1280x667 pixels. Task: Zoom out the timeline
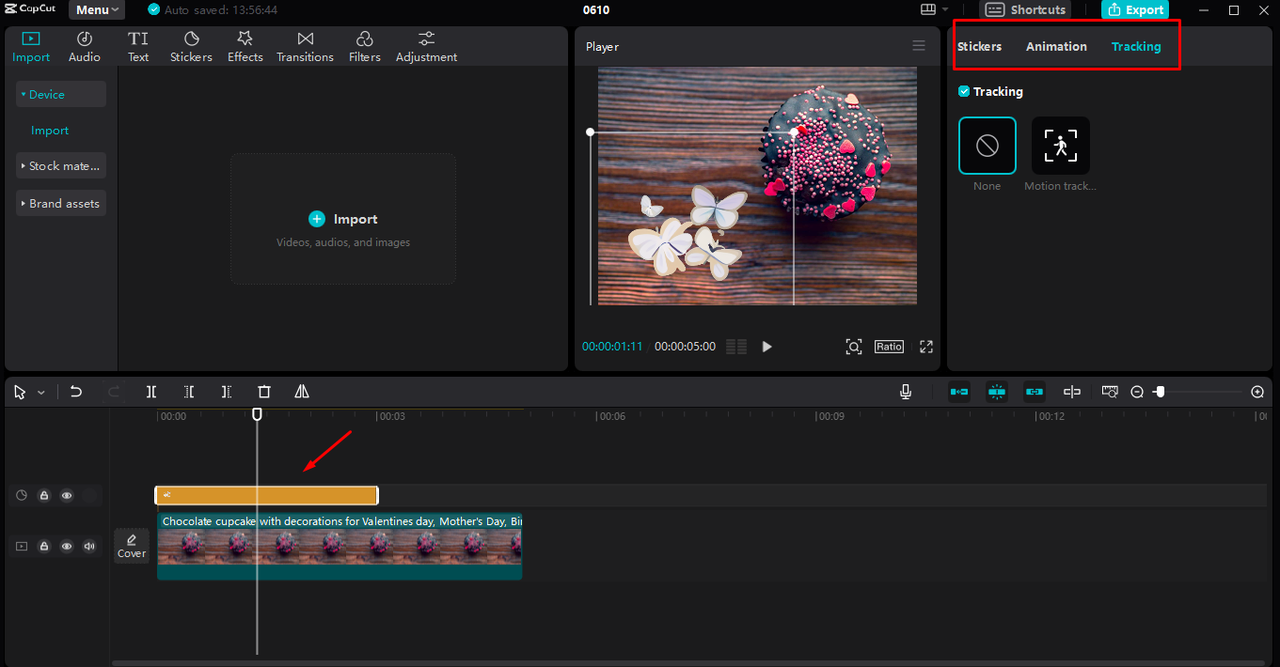point(1137,392)
